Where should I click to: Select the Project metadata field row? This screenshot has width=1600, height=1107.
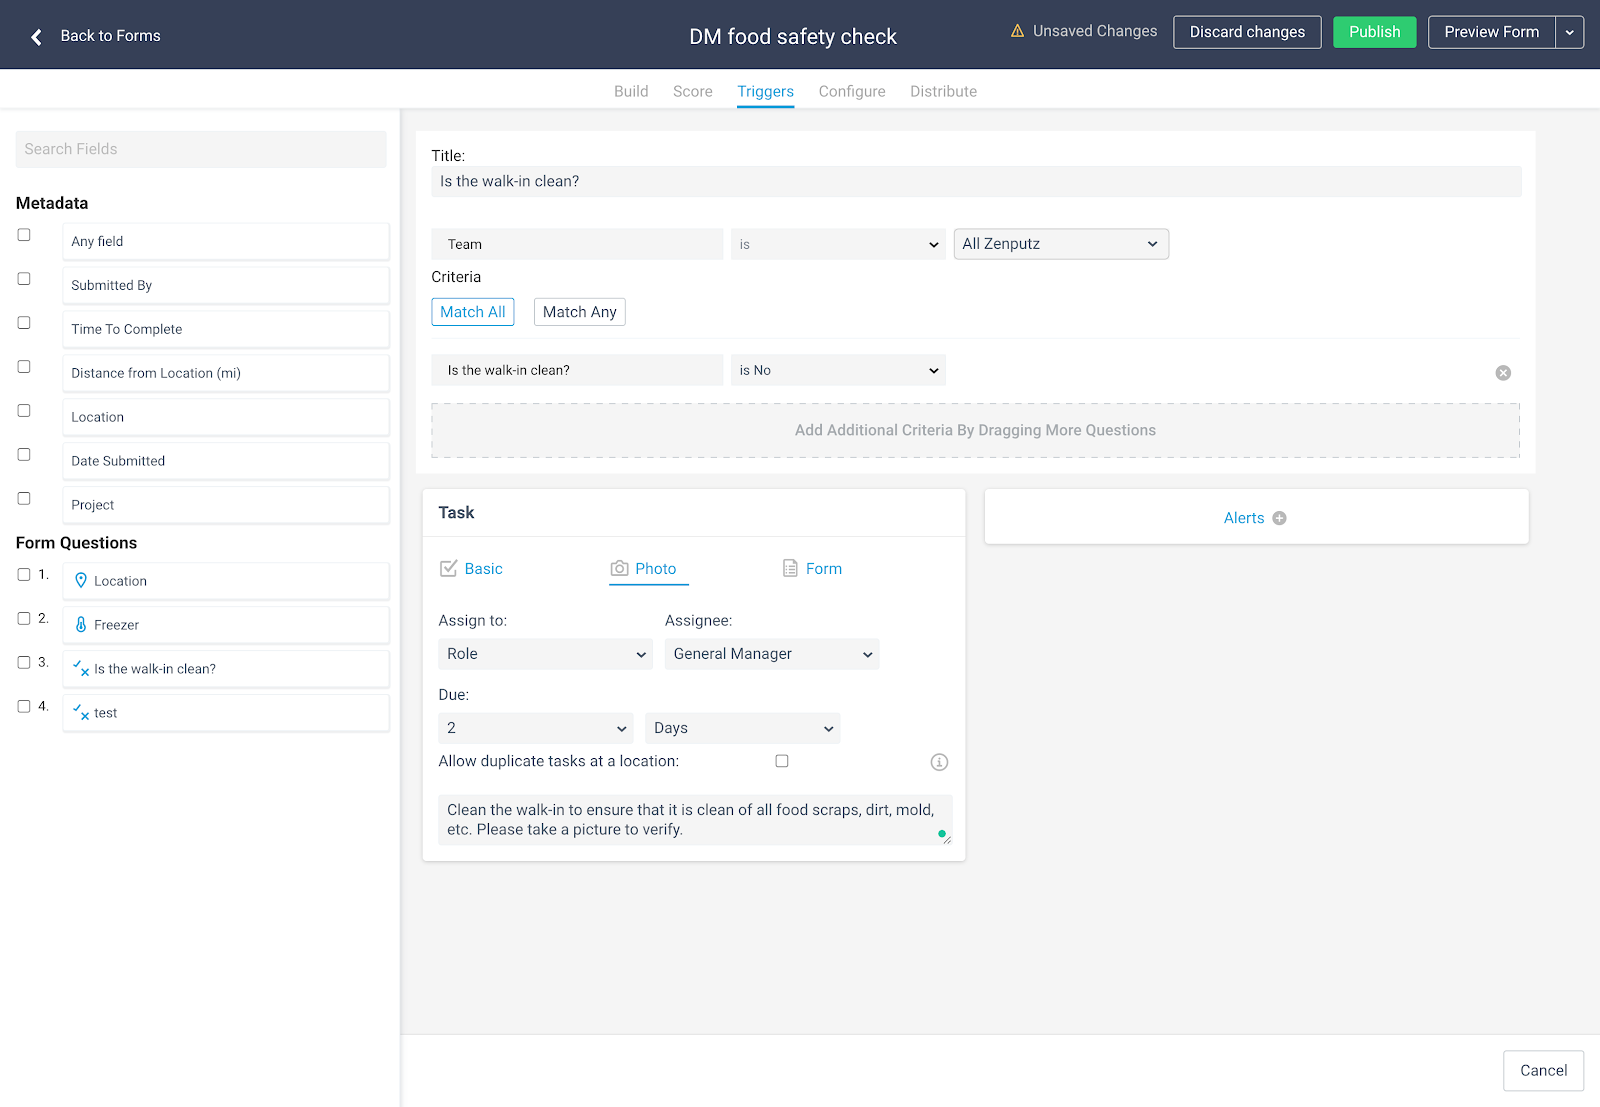pos(226,505)
